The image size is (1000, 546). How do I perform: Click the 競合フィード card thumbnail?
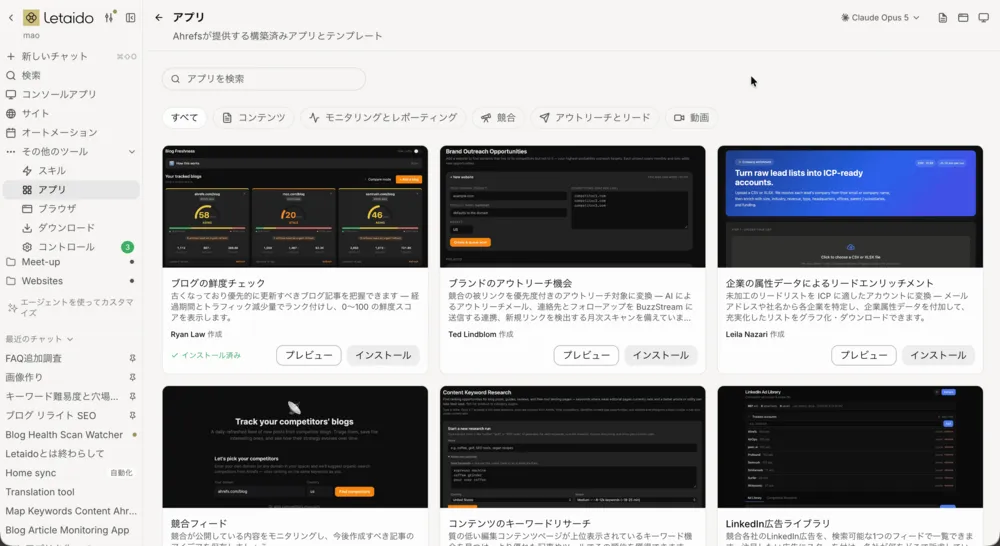point(295,446)
